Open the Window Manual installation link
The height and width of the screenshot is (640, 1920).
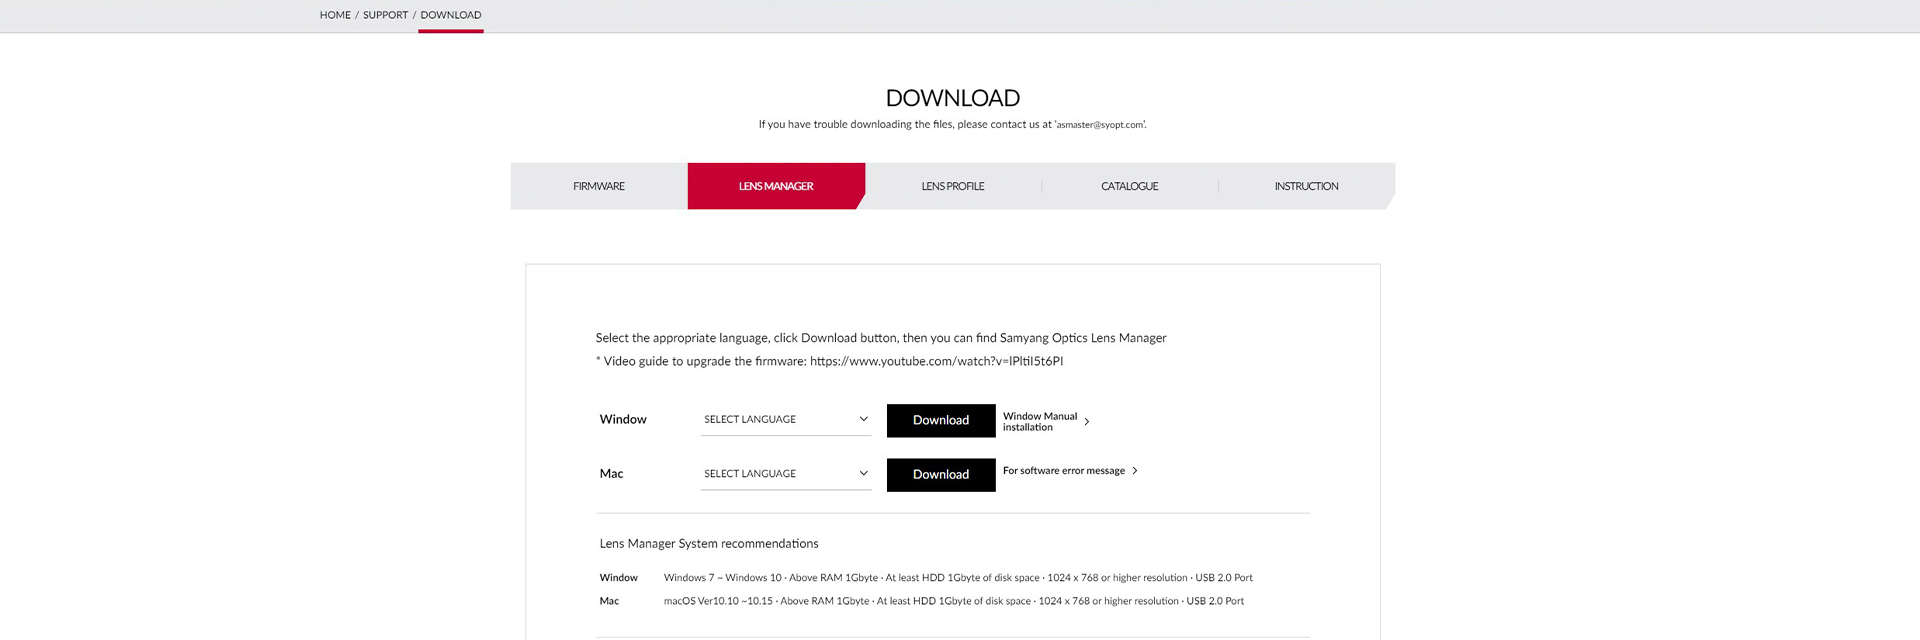[1039, 421]
